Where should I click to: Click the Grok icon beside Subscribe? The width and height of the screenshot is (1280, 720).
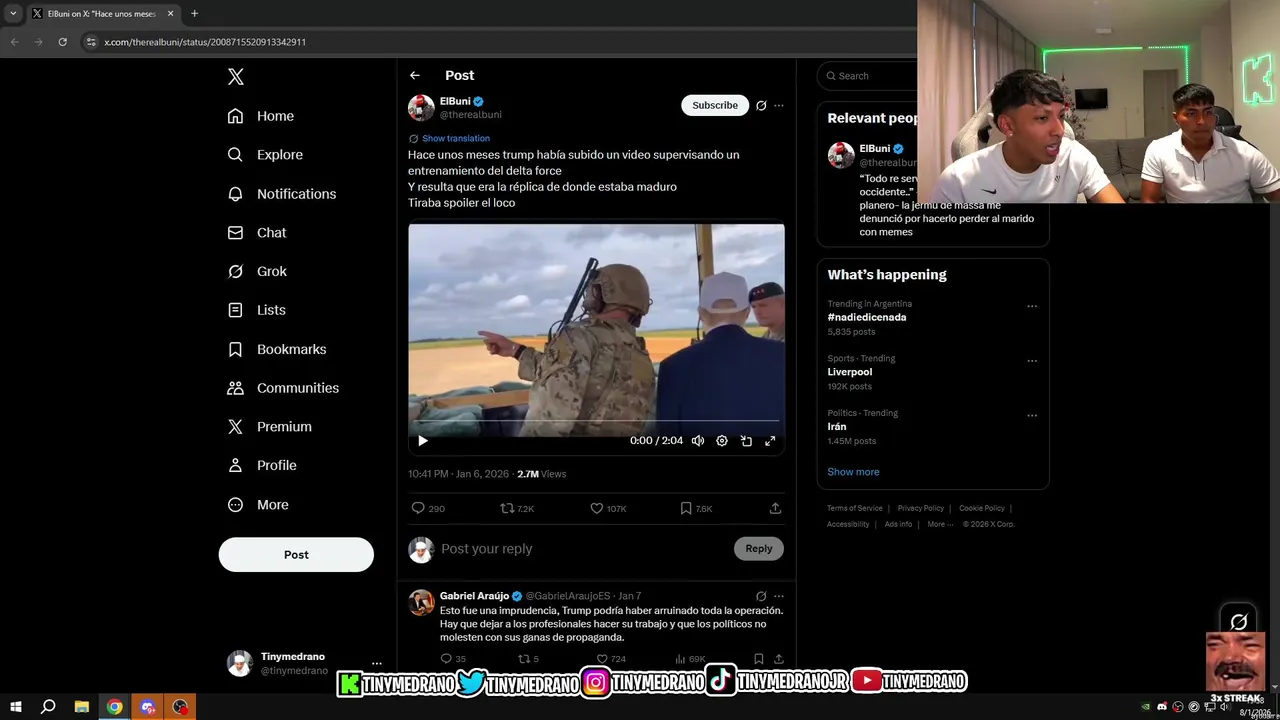click(761, 105)
